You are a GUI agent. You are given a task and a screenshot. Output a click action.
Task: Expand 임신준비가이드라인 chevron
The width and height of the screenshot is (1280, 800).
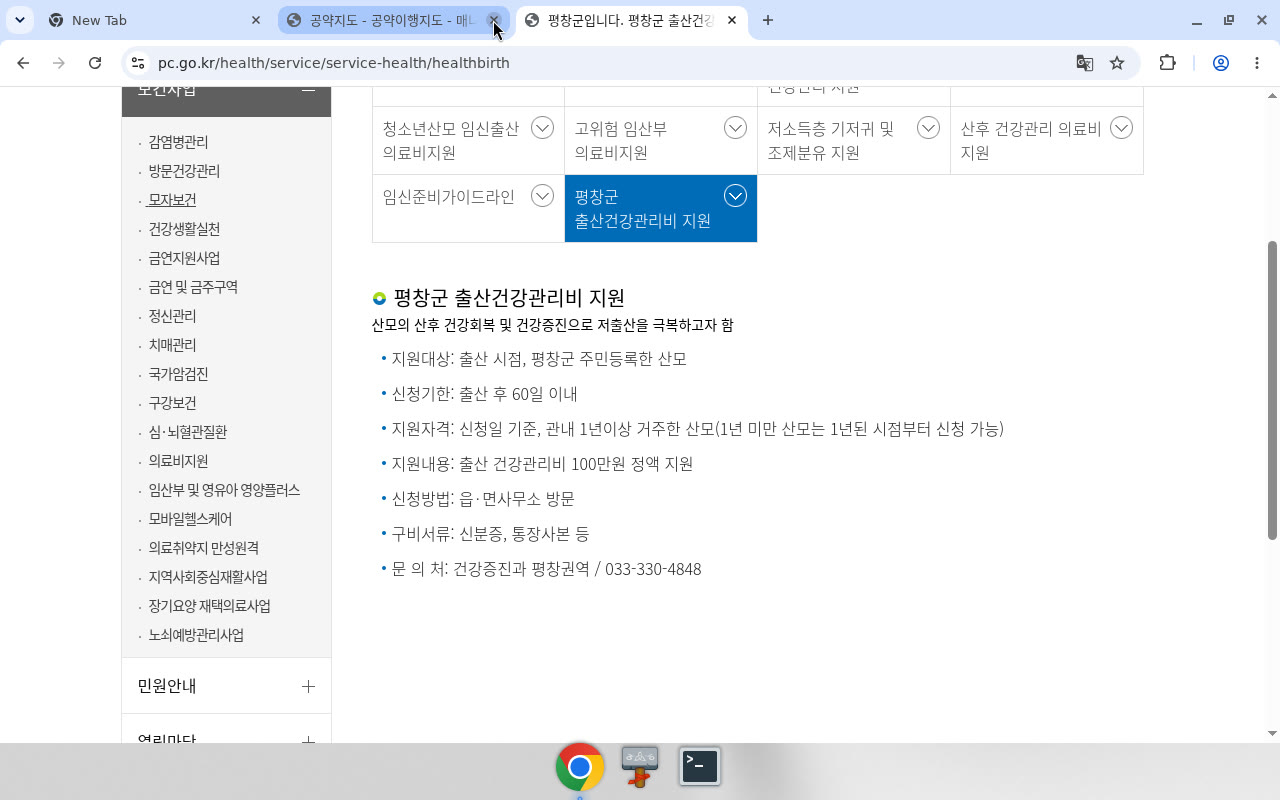[542, 196]
